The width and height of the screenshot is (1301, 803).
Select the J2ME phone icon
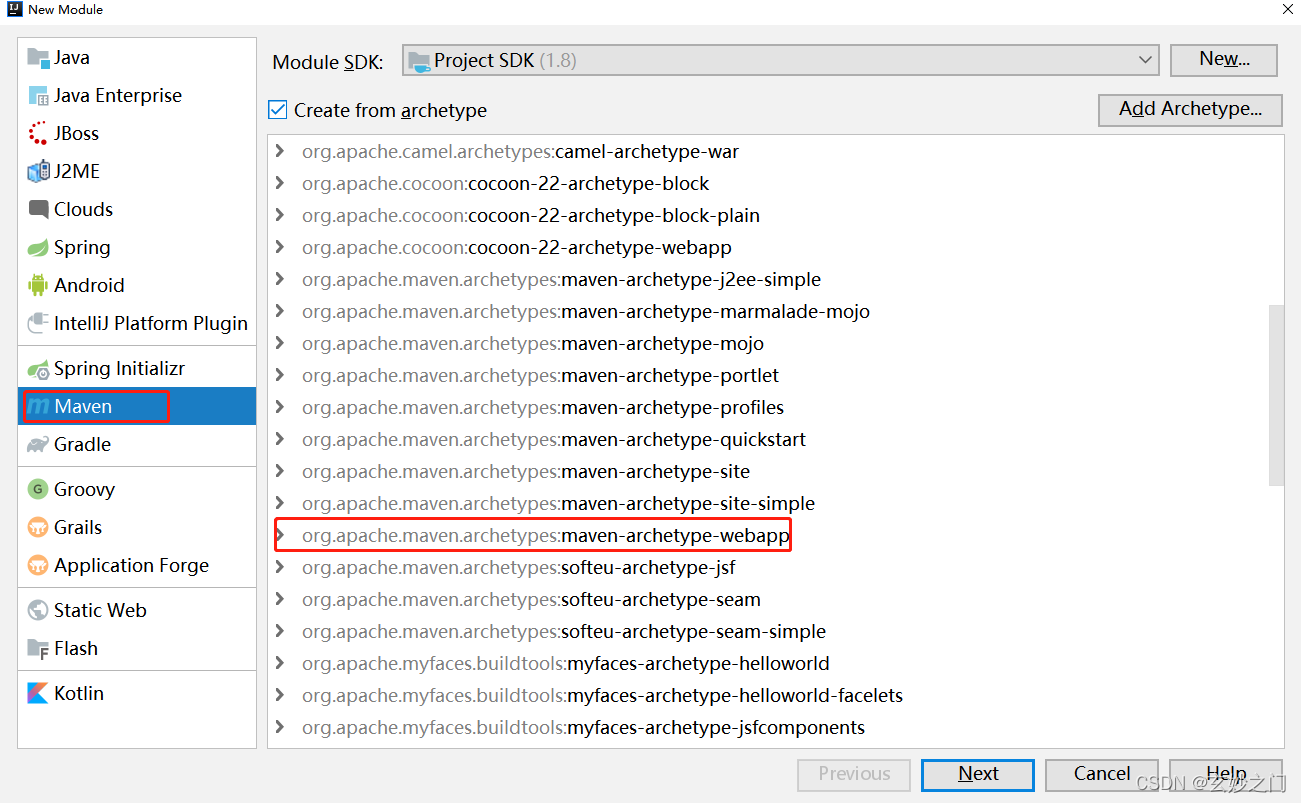(x=39, y=172)
